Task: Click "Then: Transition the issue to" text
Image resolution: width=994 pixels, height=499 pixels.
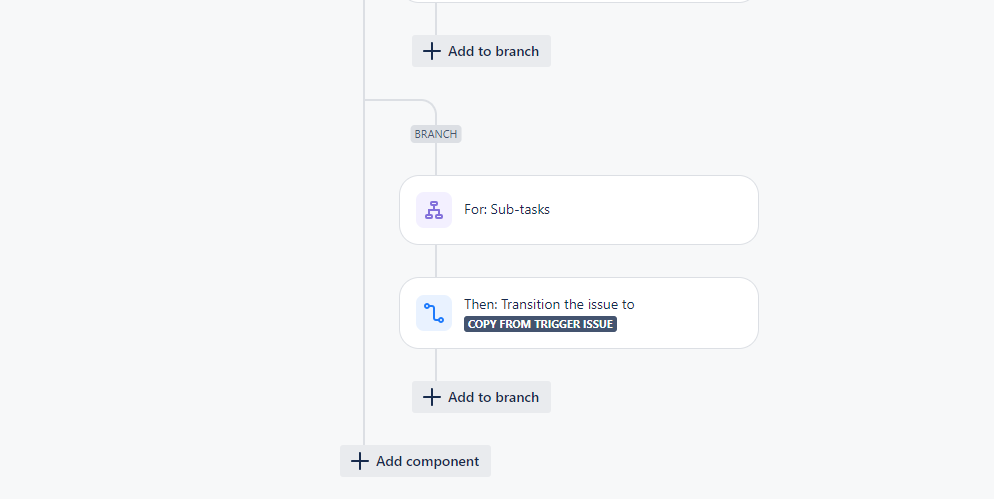Action: (549, 304)
